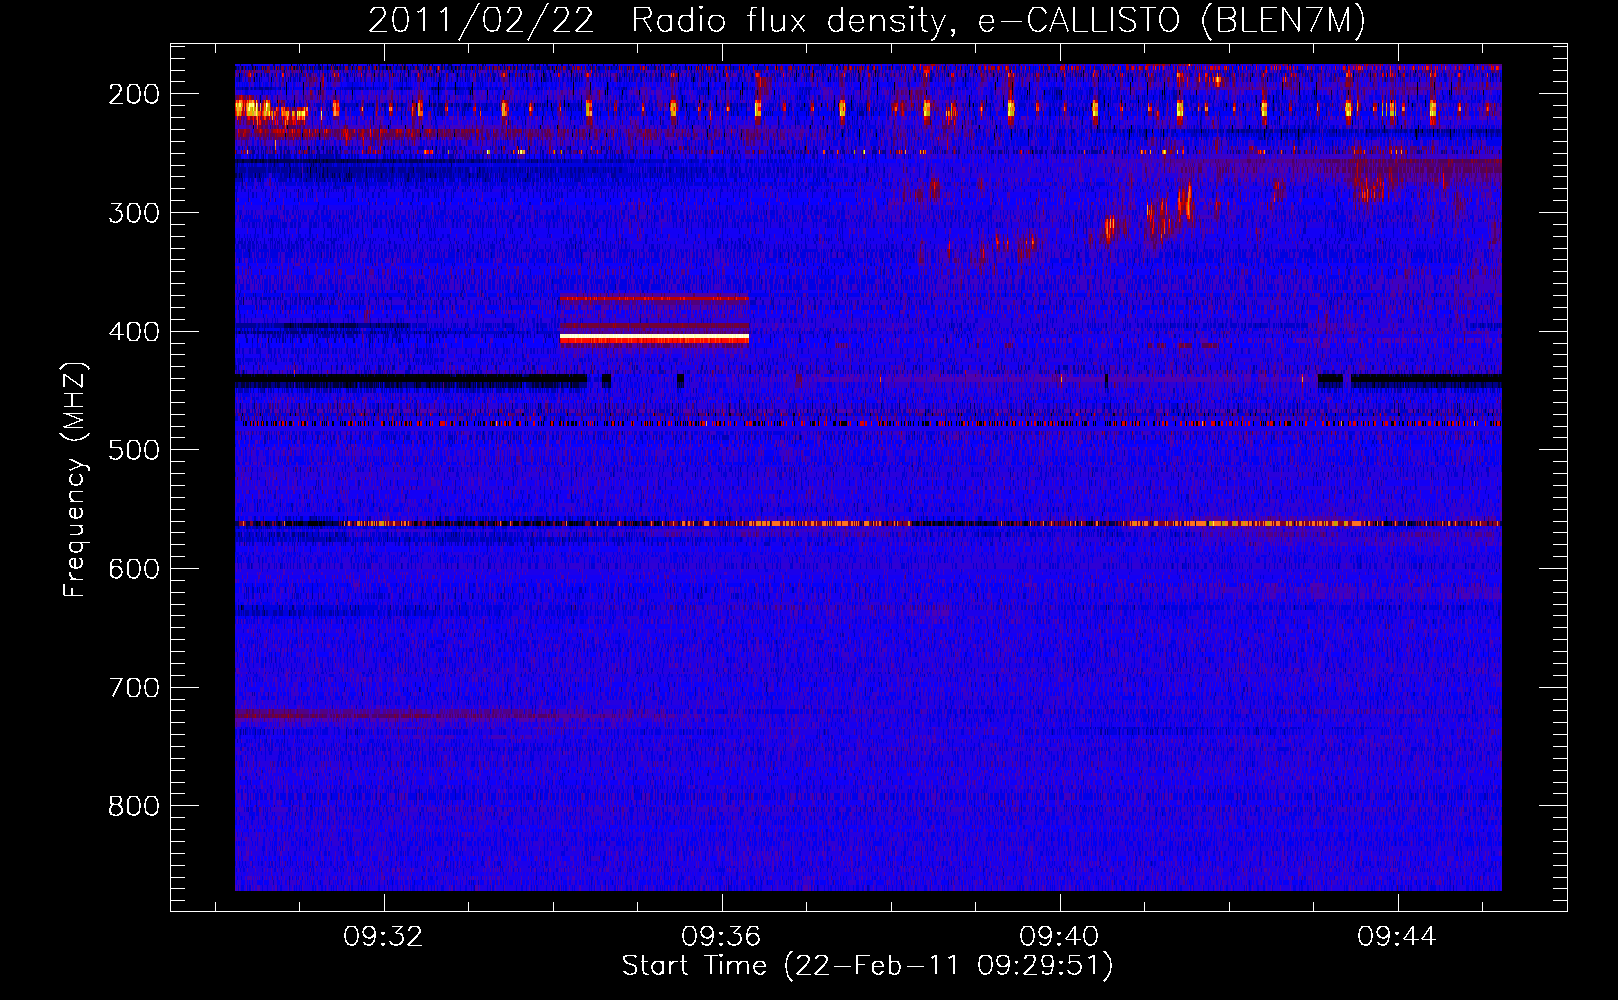
Task: Click the 09:32 time tick label
Action: point(383,937)
